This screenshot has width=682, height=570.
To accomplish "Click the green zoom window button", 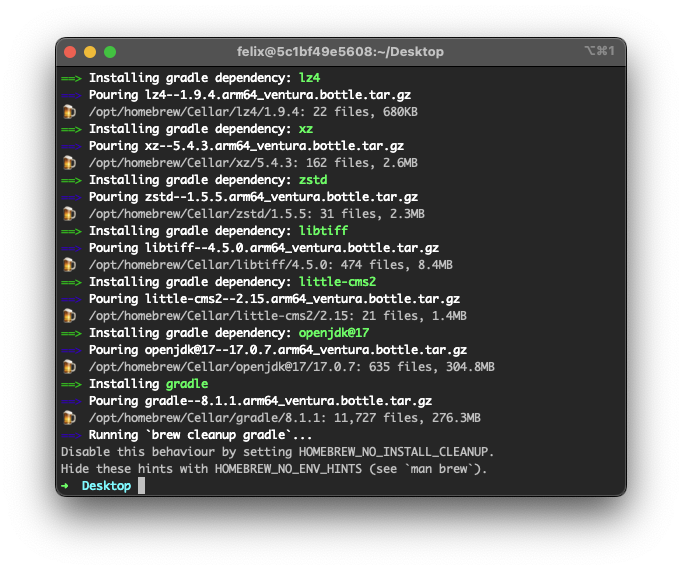I will (110, 52).
